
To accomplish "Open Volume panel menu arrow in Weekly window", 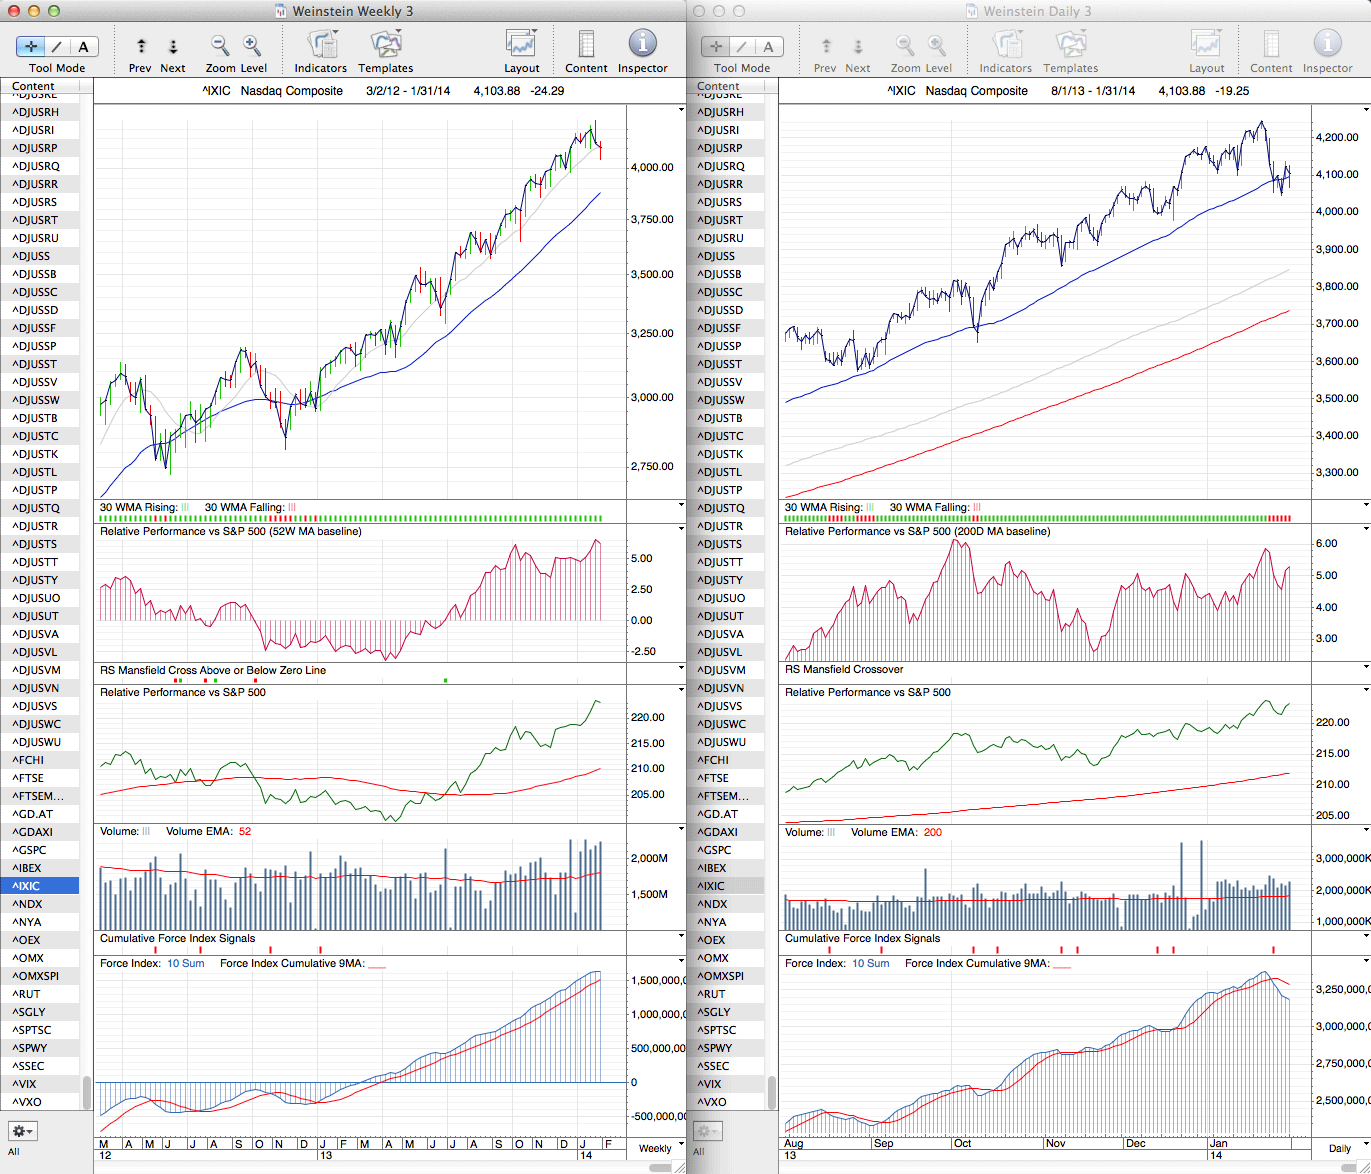I will click(x=681, y=830).
